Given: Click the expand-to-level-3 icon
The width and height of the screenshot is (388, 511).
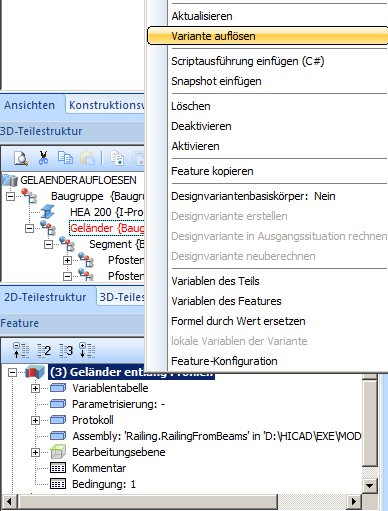Looking at the screenshot, I should click(x=66, y=351).
